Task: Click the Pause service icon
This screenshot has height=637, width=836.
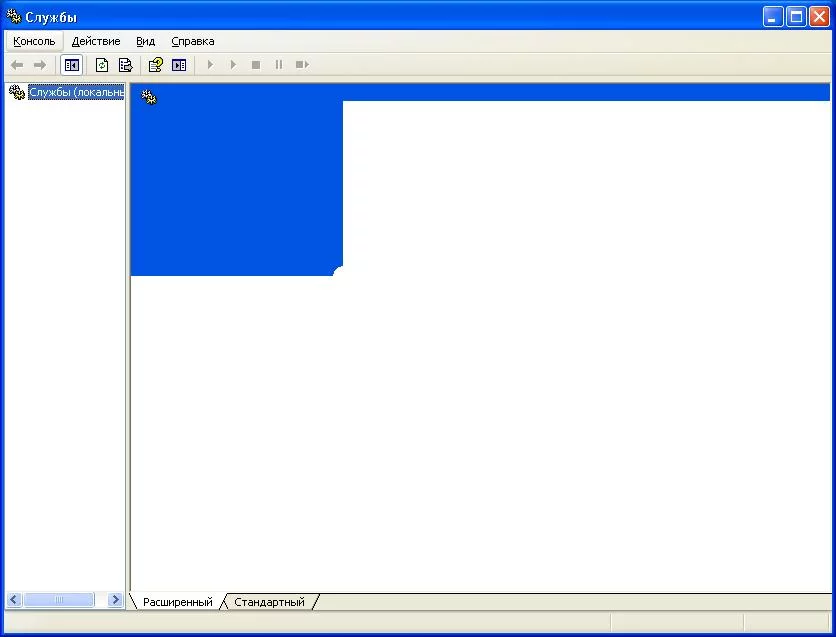Action: tap(279, 65)
